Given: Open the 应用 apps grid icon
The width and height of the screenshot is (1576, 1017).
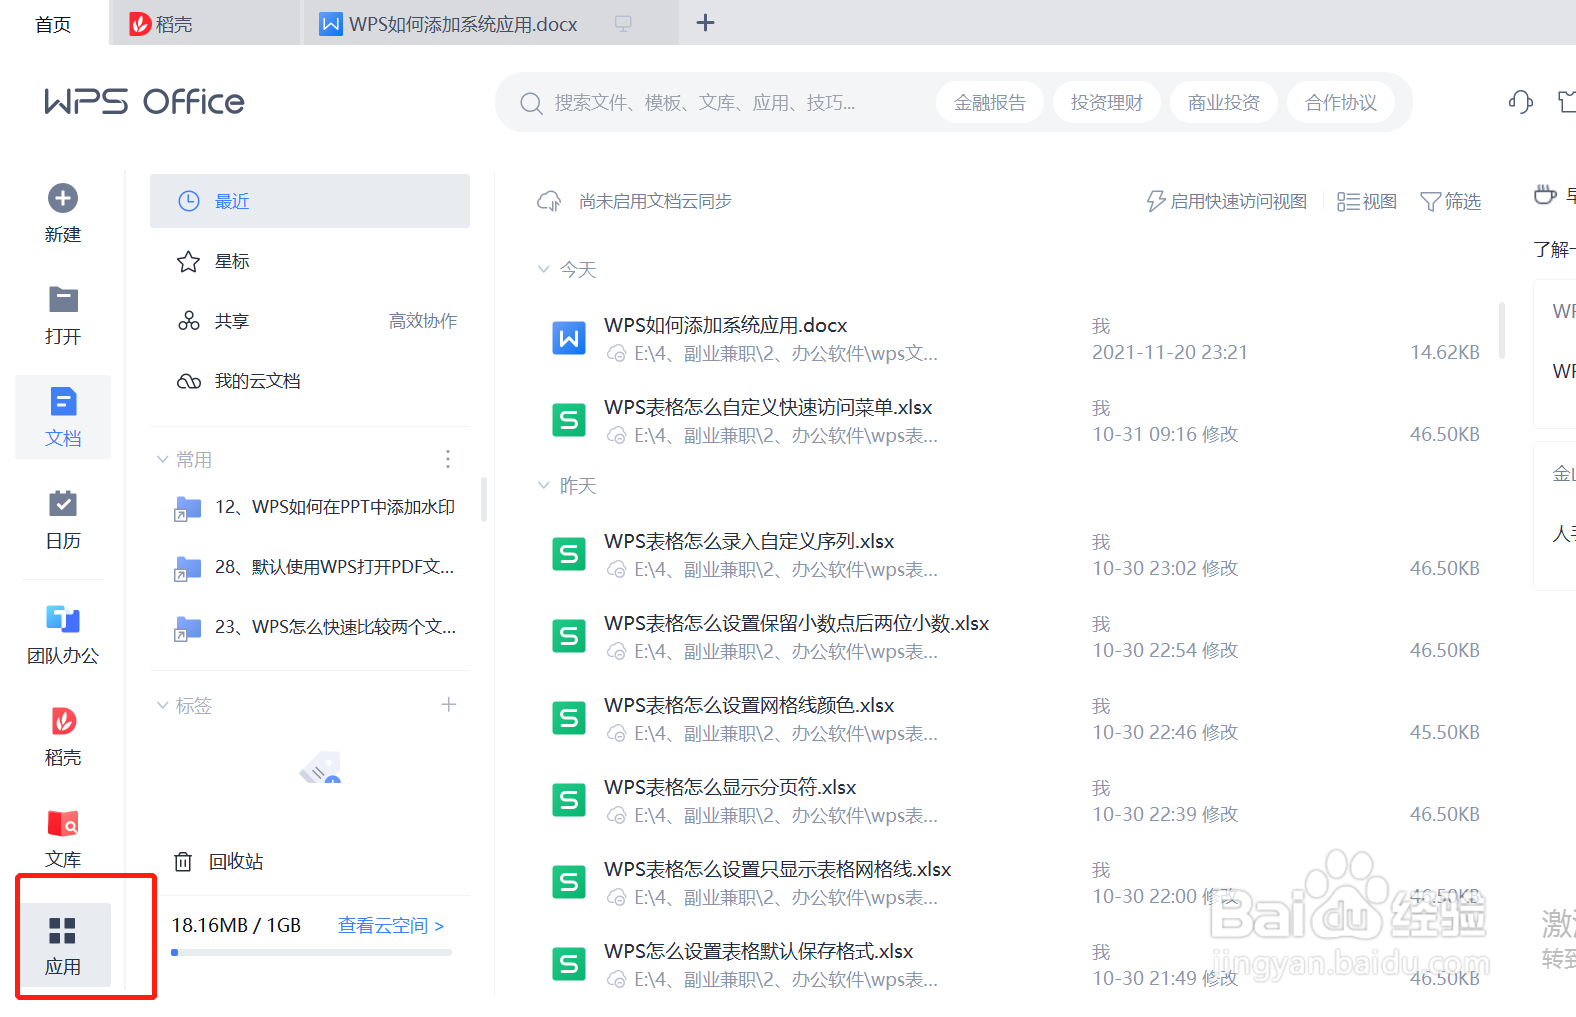Looking at the screenshot, I should [x=63, y=931].
